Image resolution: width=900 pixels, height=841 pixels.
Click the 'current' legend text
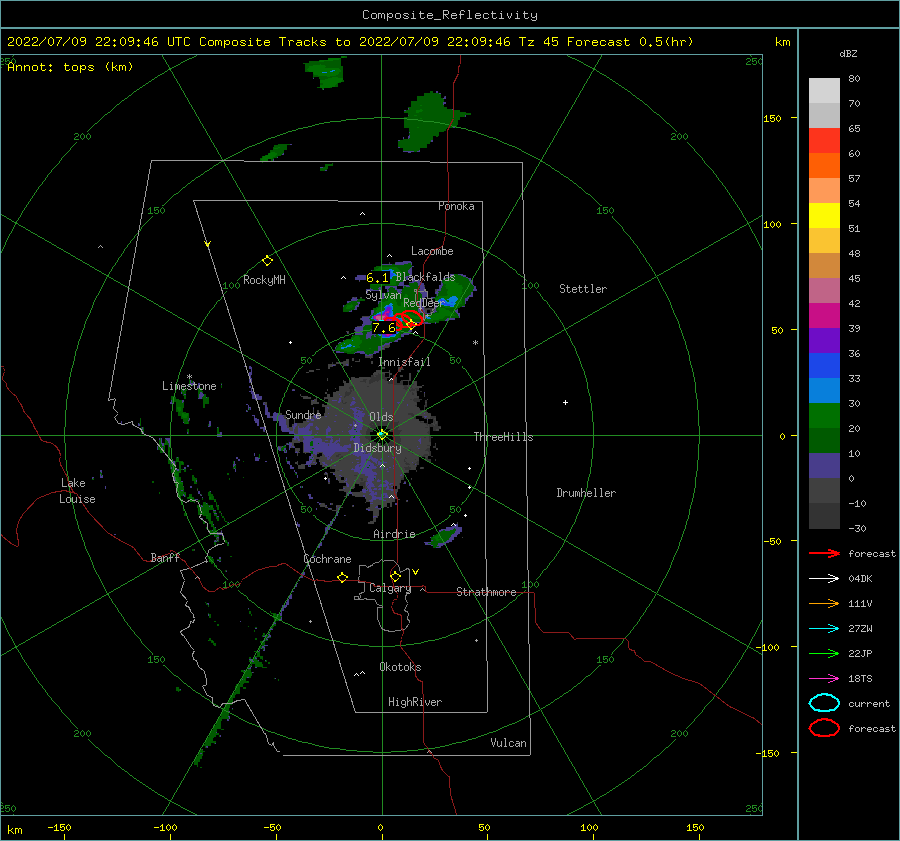(868, 704)
